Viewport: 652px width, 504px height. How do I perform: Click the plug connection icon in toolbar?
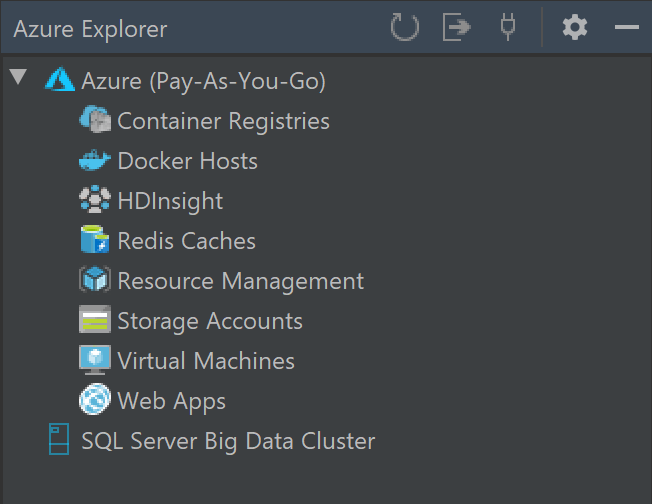click(x=508, y=27)
